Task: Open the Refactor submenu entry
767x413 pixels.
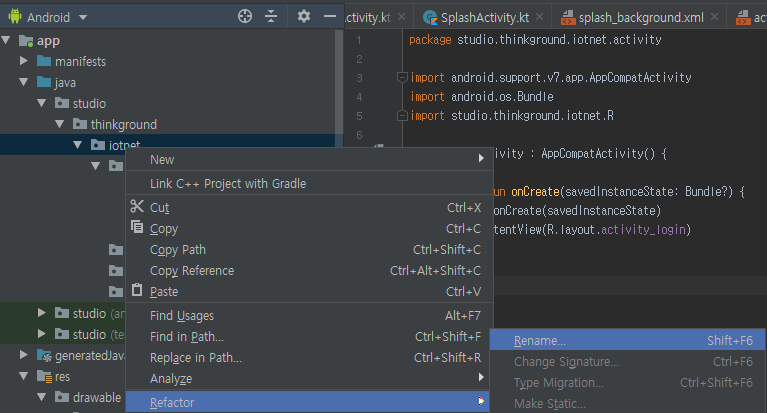Action: [x=309, y=402]
